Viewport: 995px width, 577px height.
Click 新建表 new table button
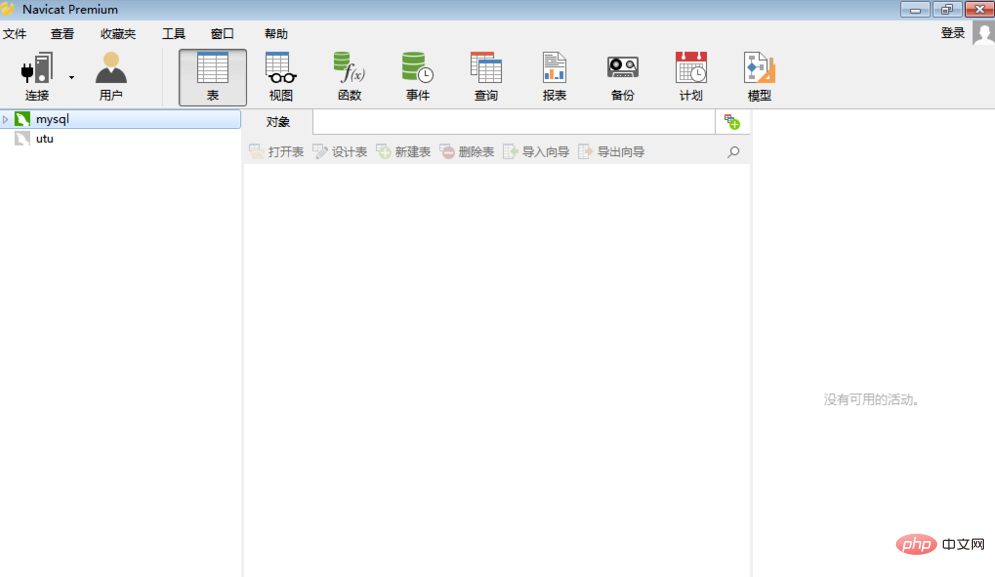404,152
